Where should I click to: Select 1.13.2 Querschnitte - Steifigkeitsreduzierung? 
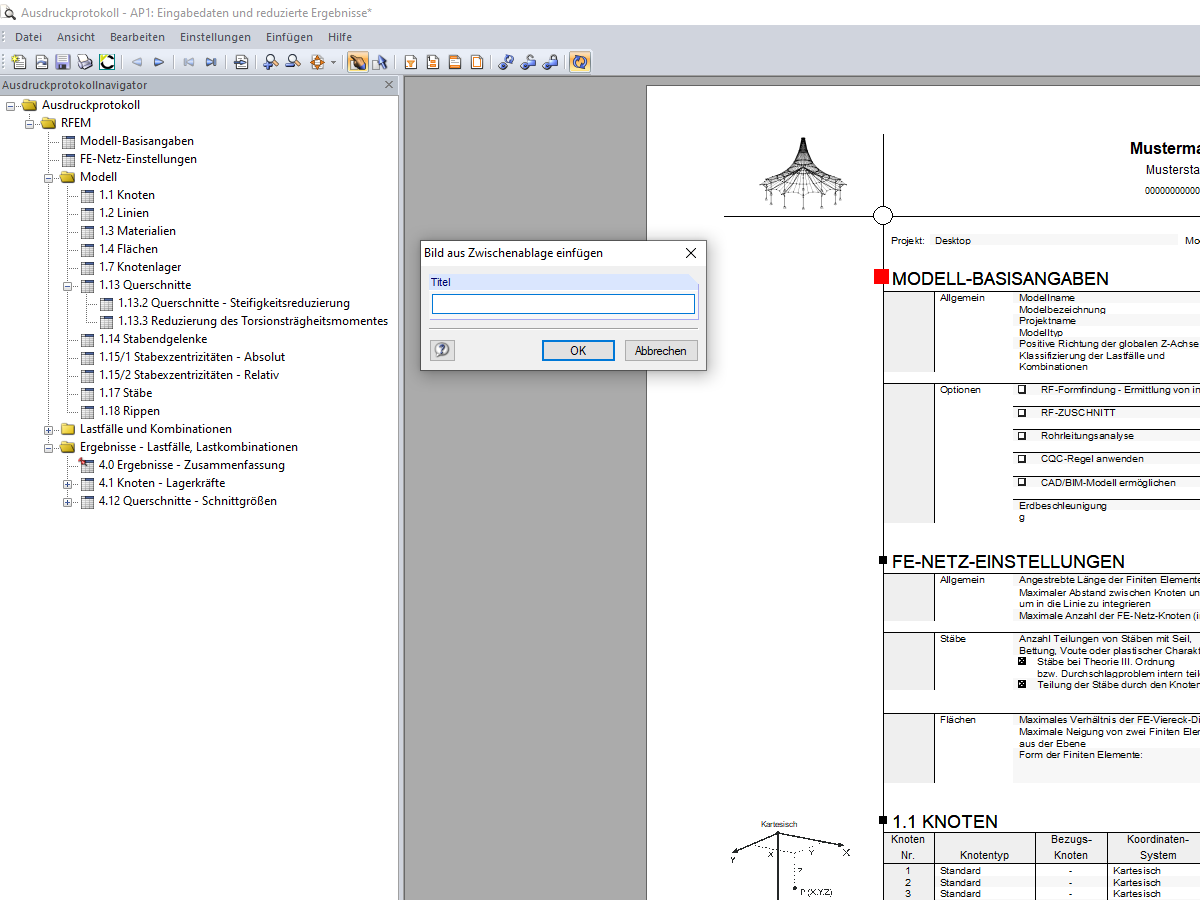(234, 303)
